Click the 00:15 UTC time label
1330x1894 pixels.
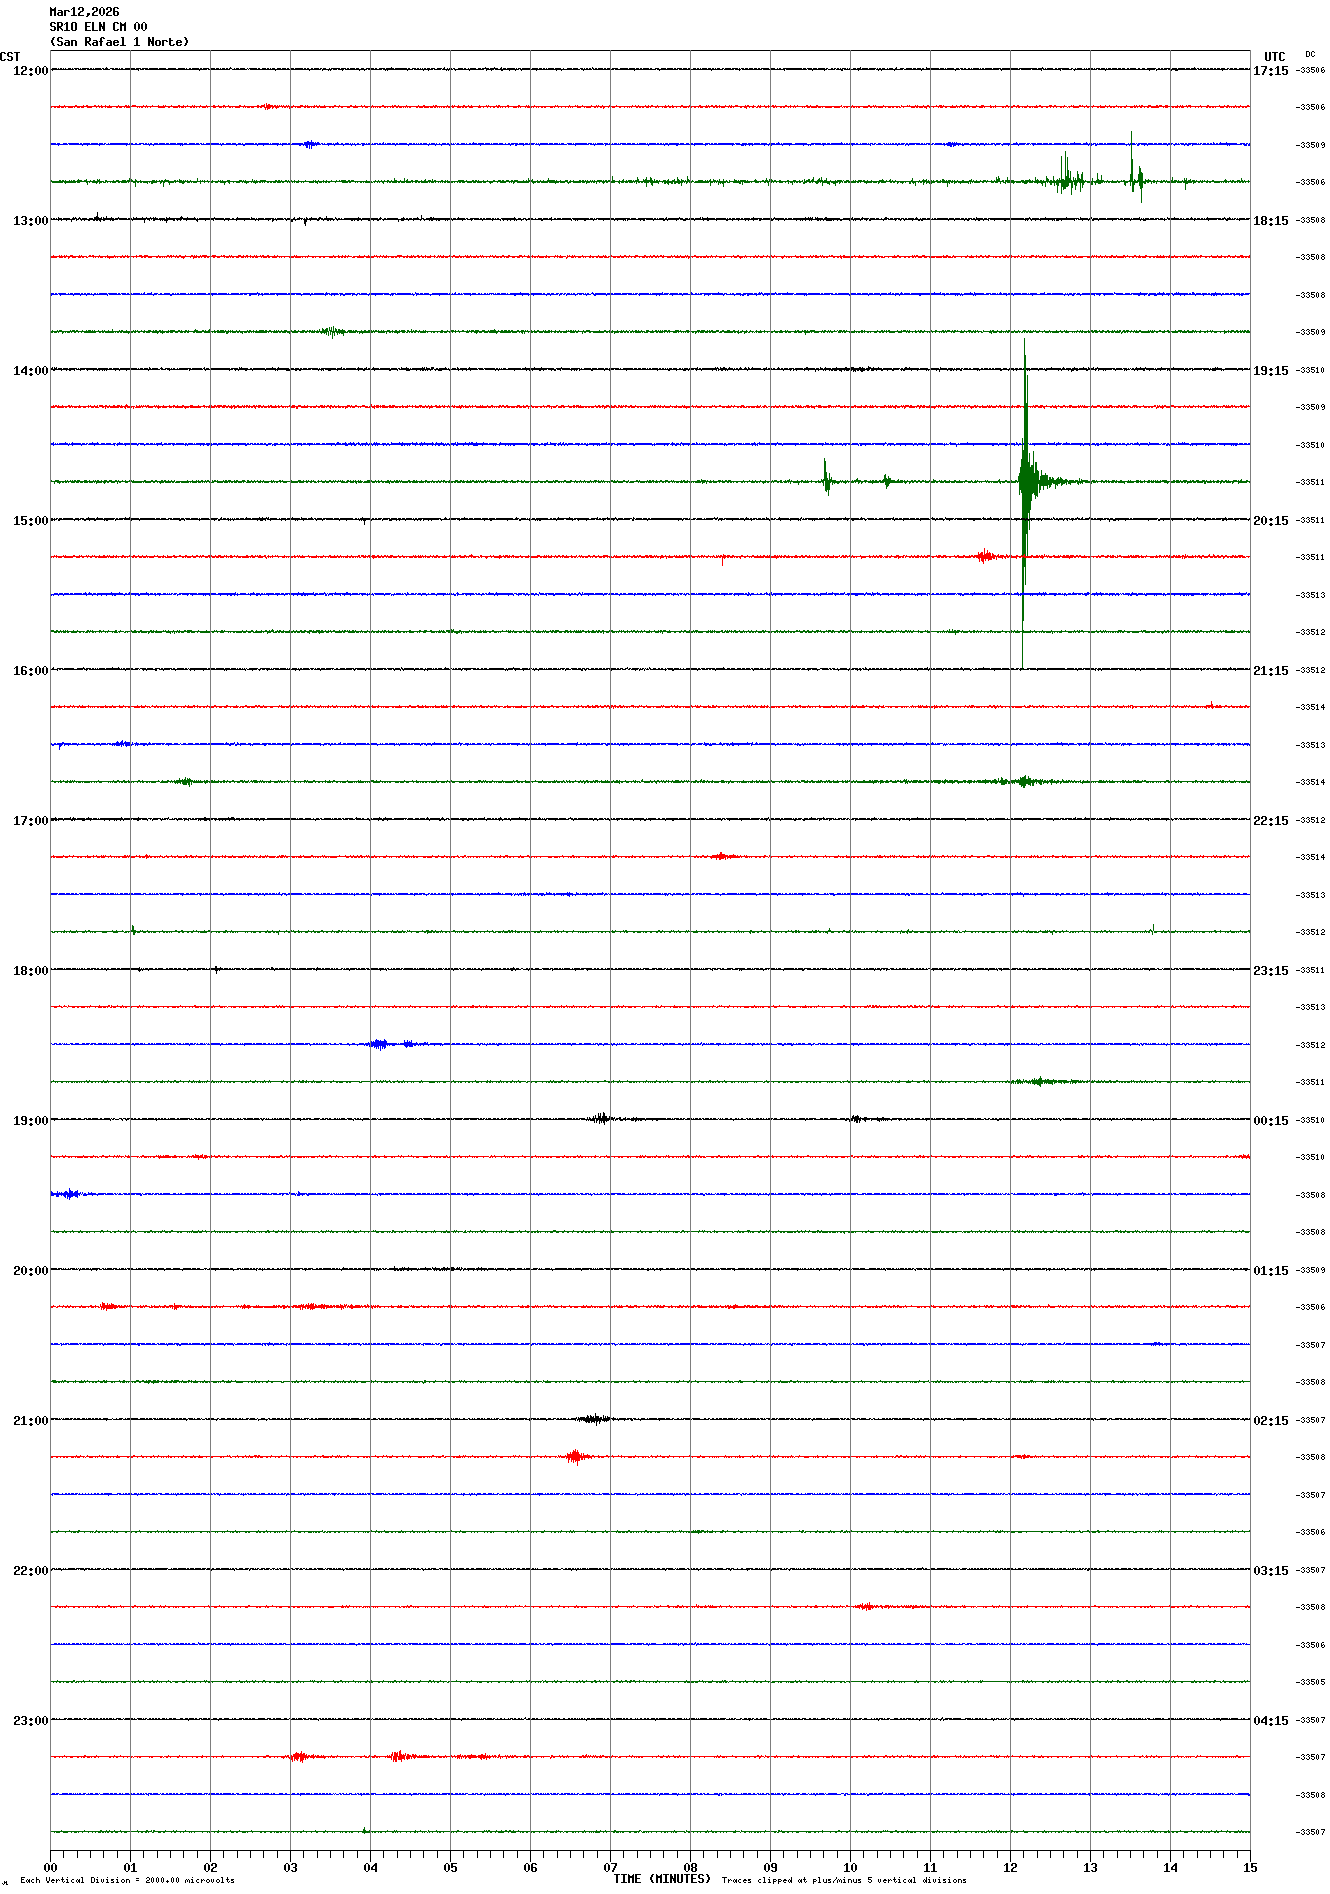click(x=1270, y=1121)
